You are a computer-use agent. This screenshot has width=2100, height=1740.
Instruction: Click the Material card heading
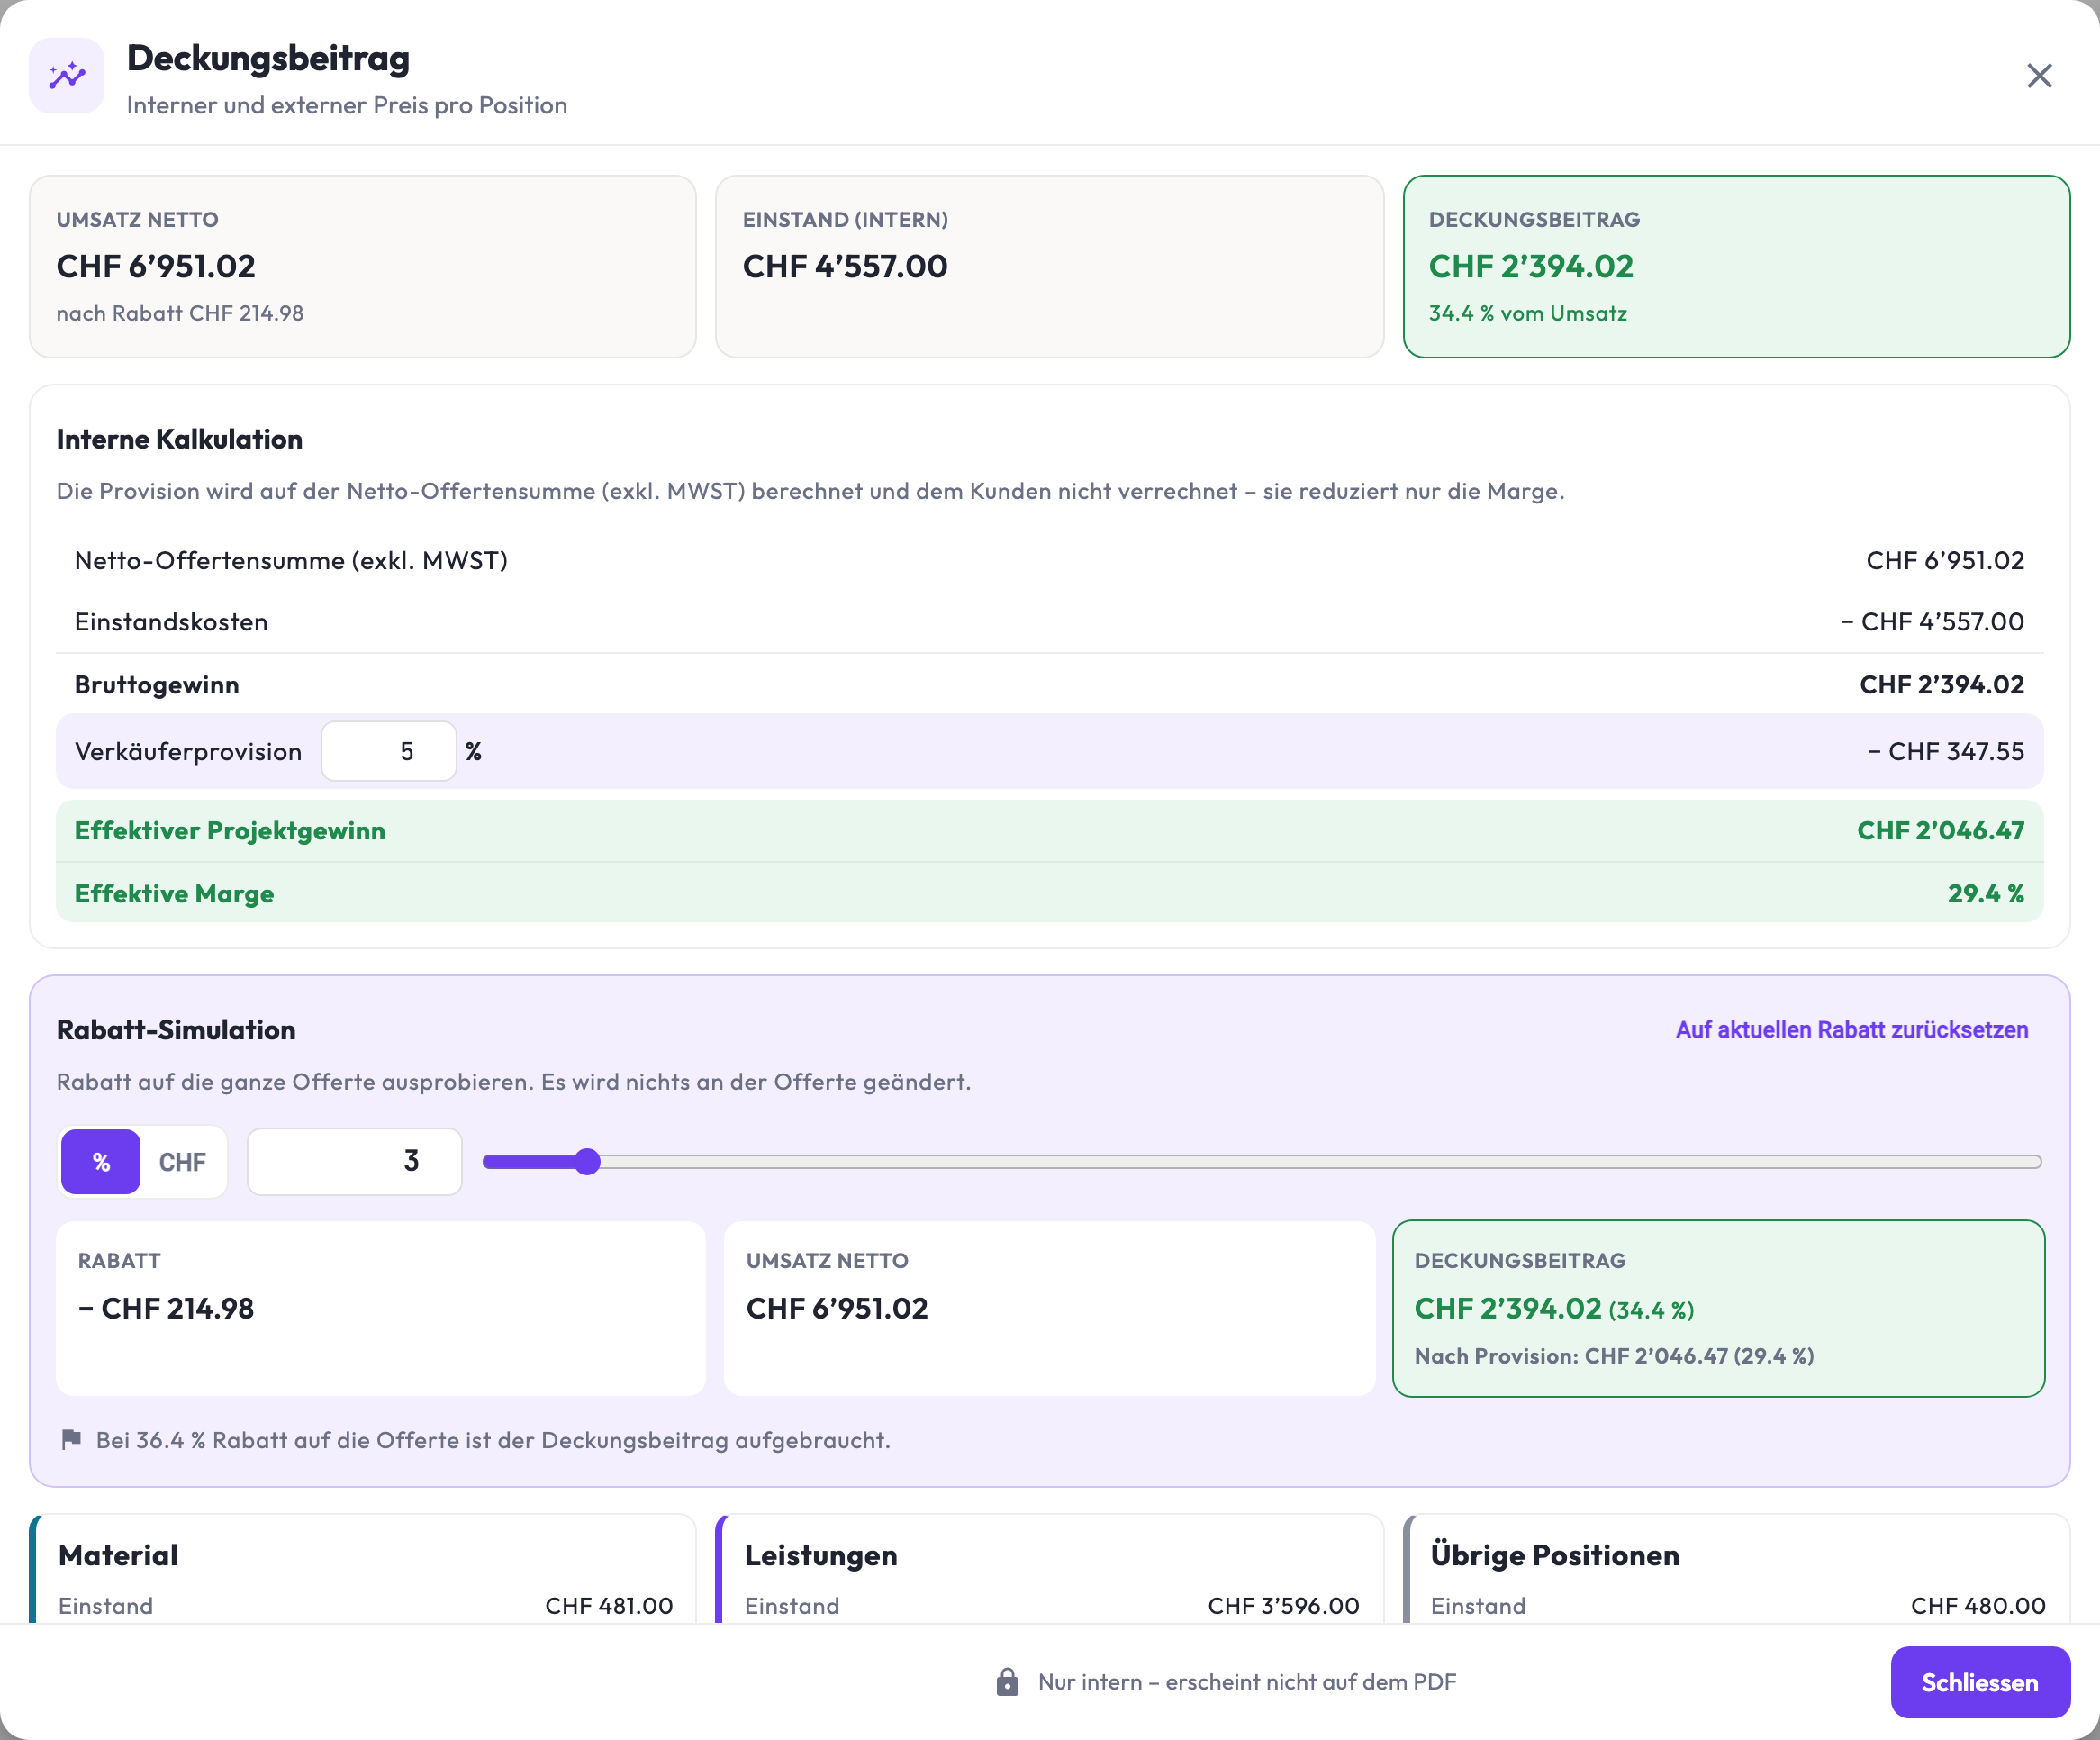118,1555
